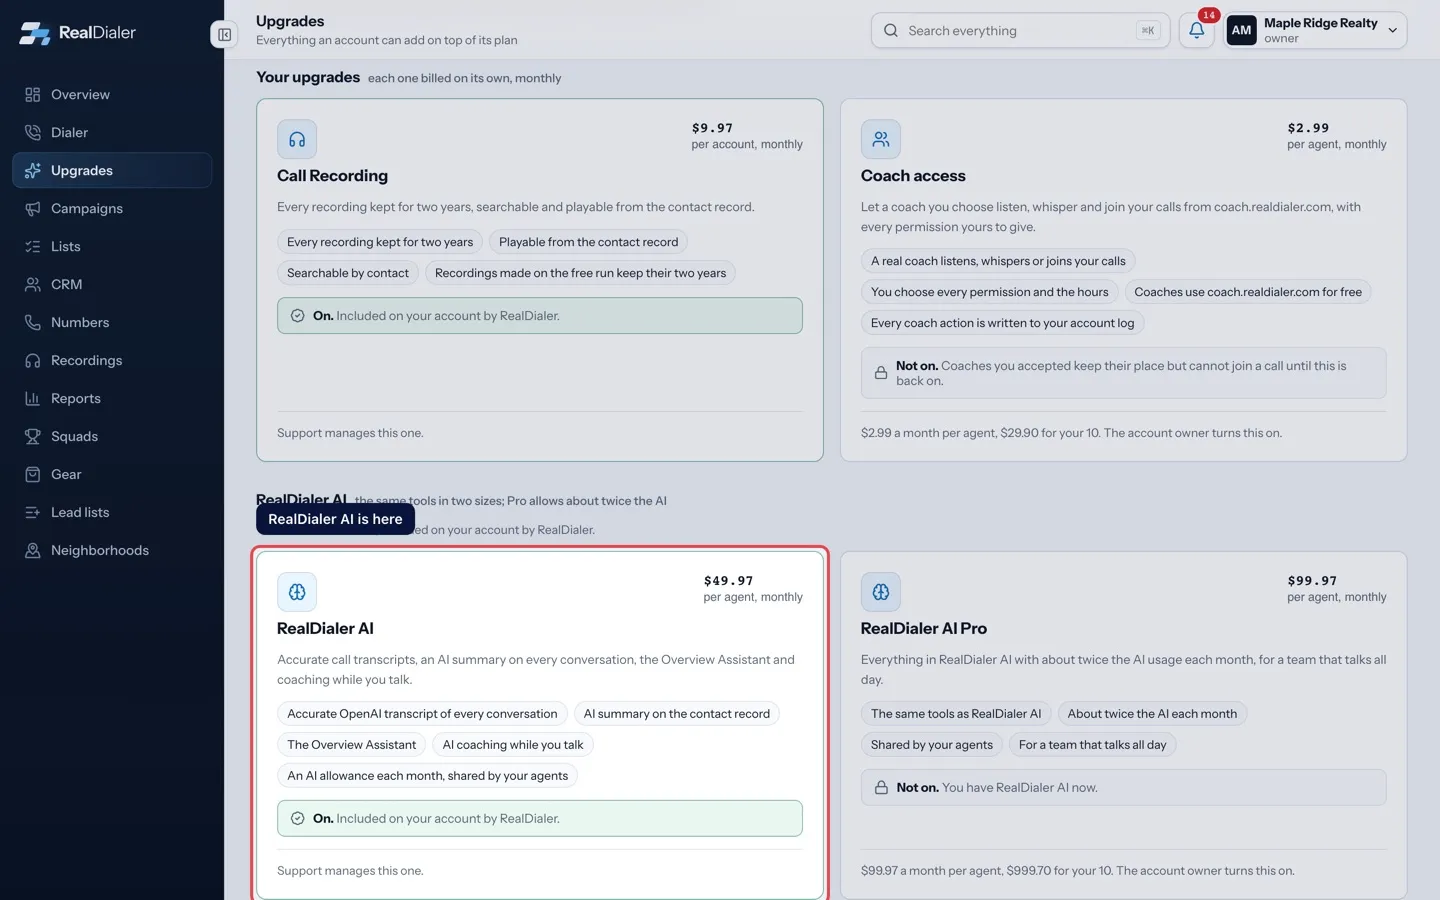Image resolution: width=1440 pixels, height=900 pixels.
Task: Select 'Shared by your agents' tag
Action: click(x=932, y=745)
